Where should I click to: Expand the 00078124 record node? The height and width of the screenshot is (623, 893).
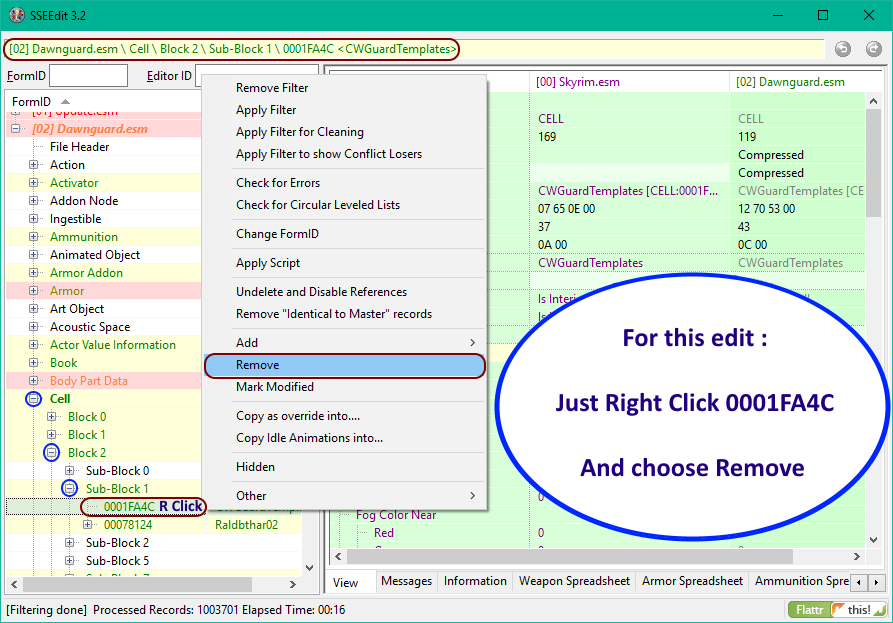88,524
